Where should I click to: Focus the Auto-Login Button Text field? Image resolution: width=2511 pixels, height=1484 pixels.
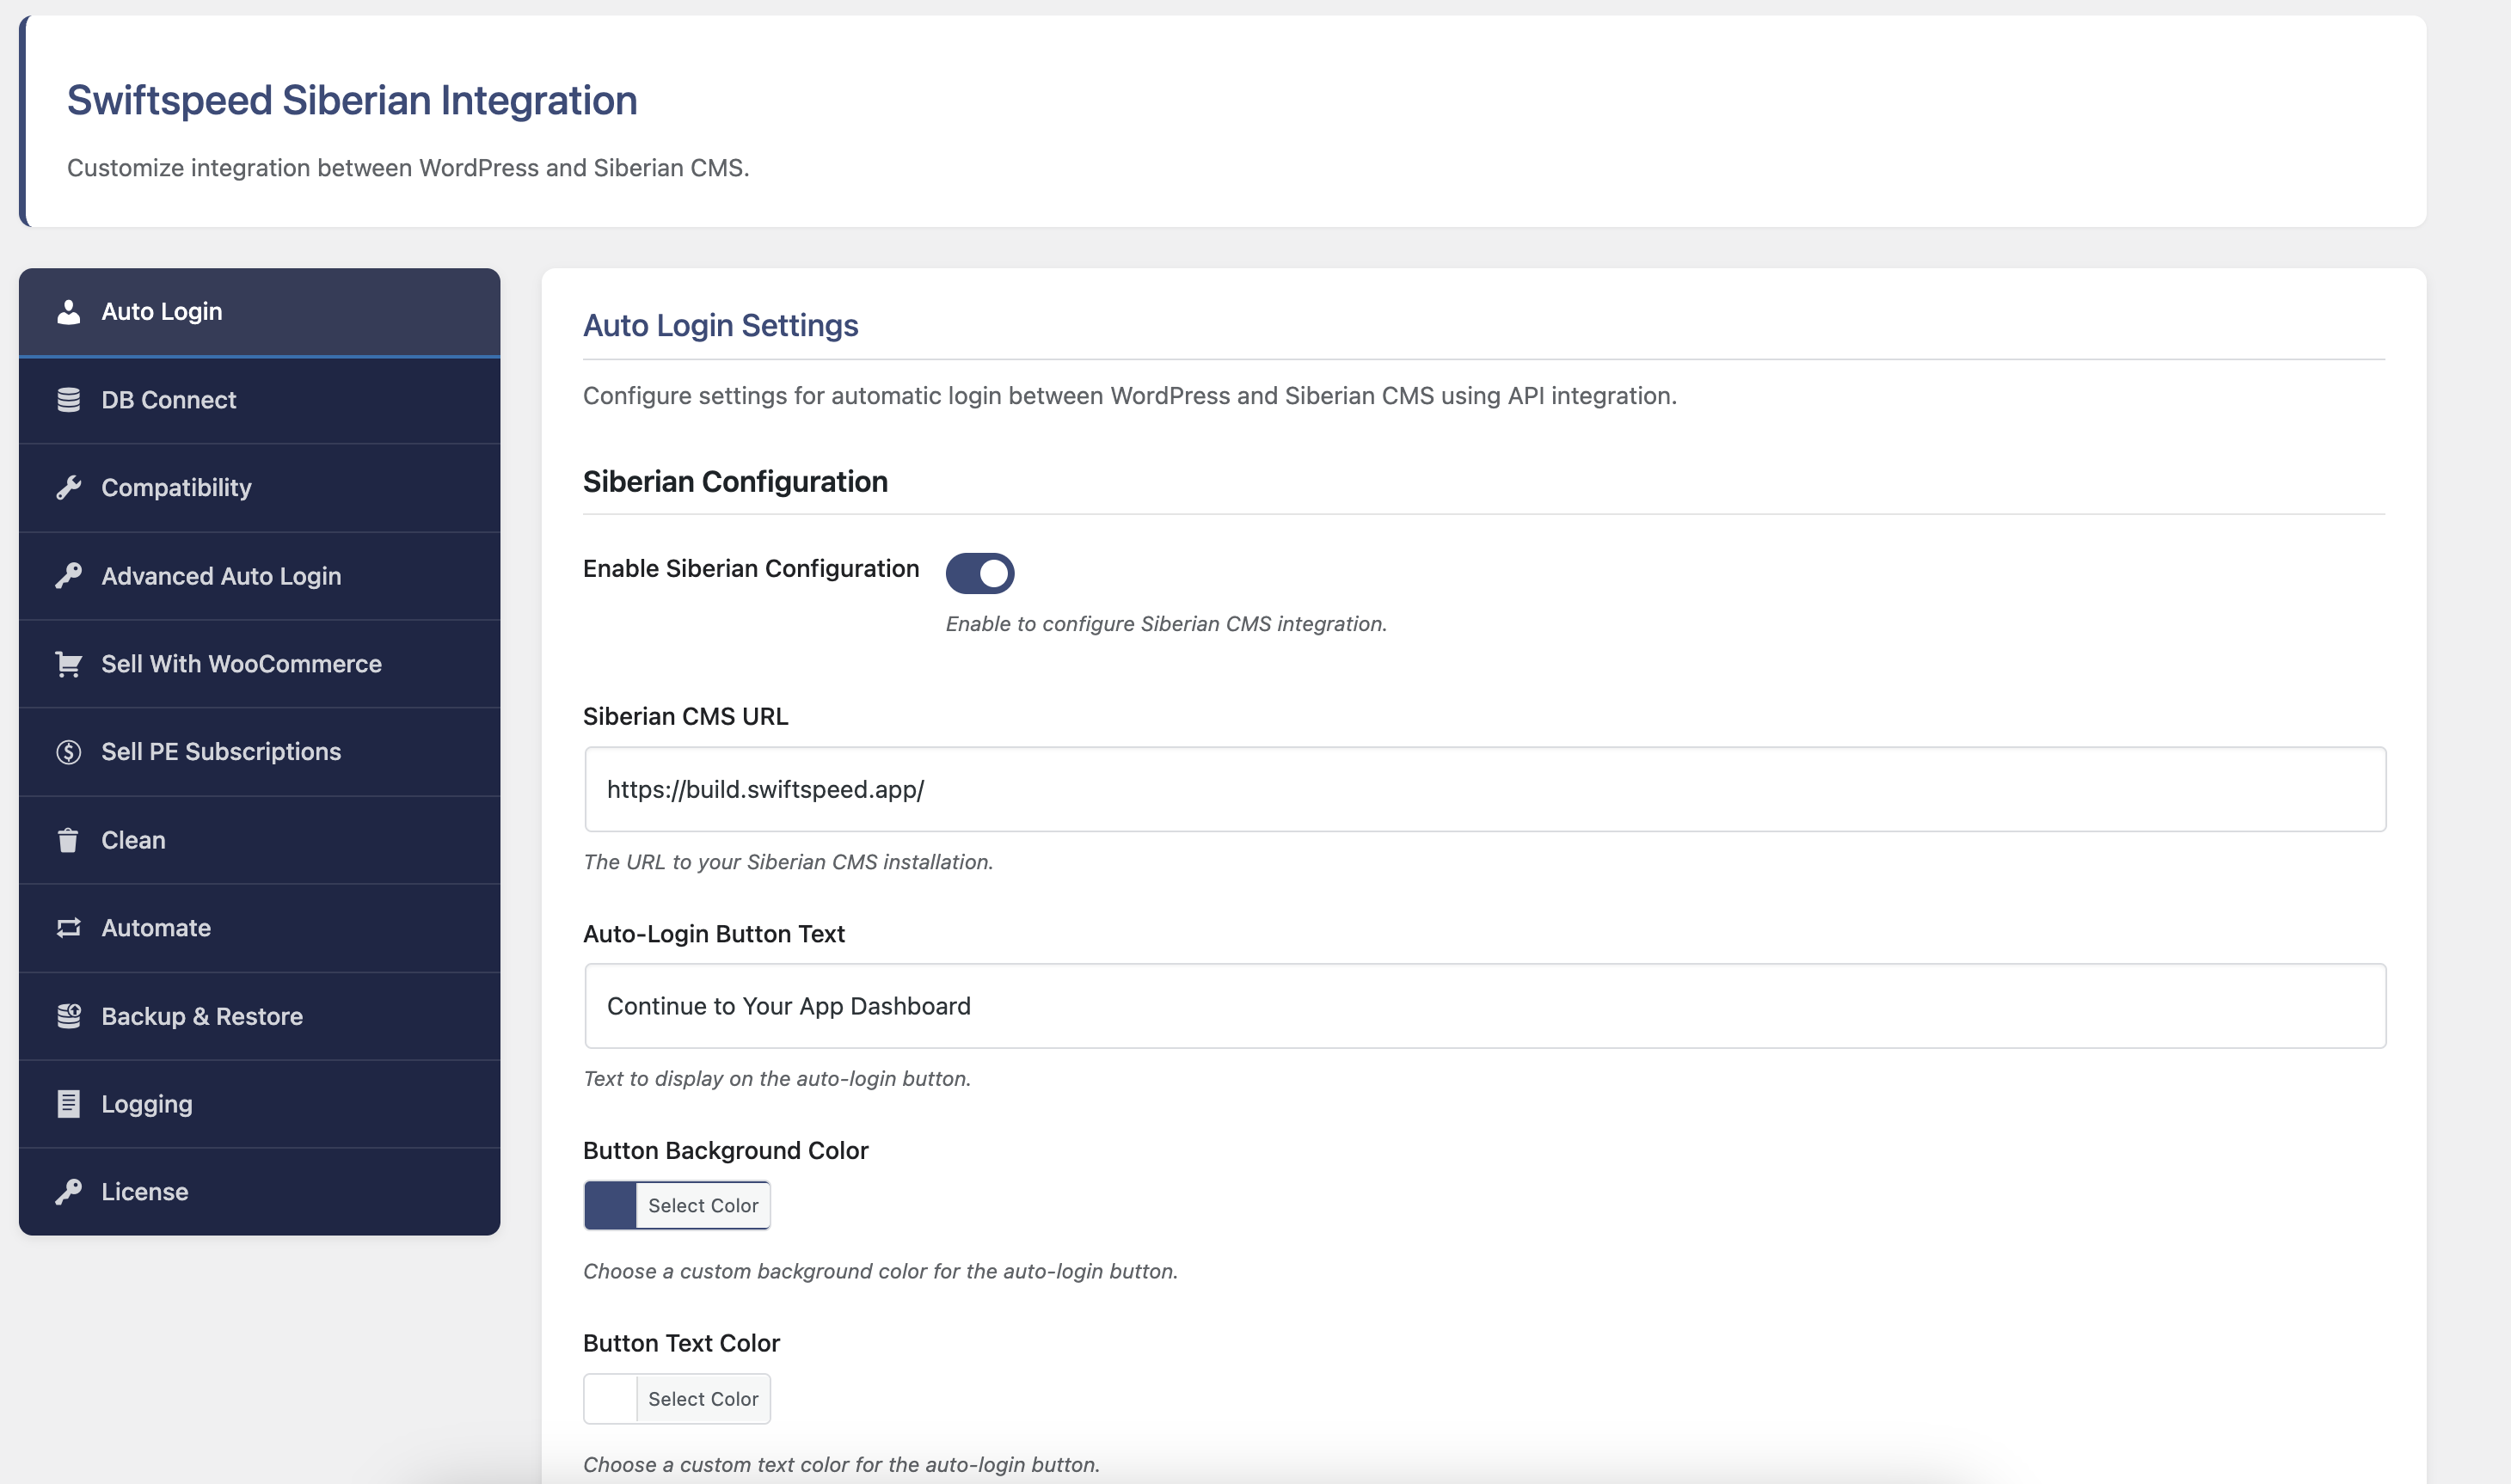1485,1006
